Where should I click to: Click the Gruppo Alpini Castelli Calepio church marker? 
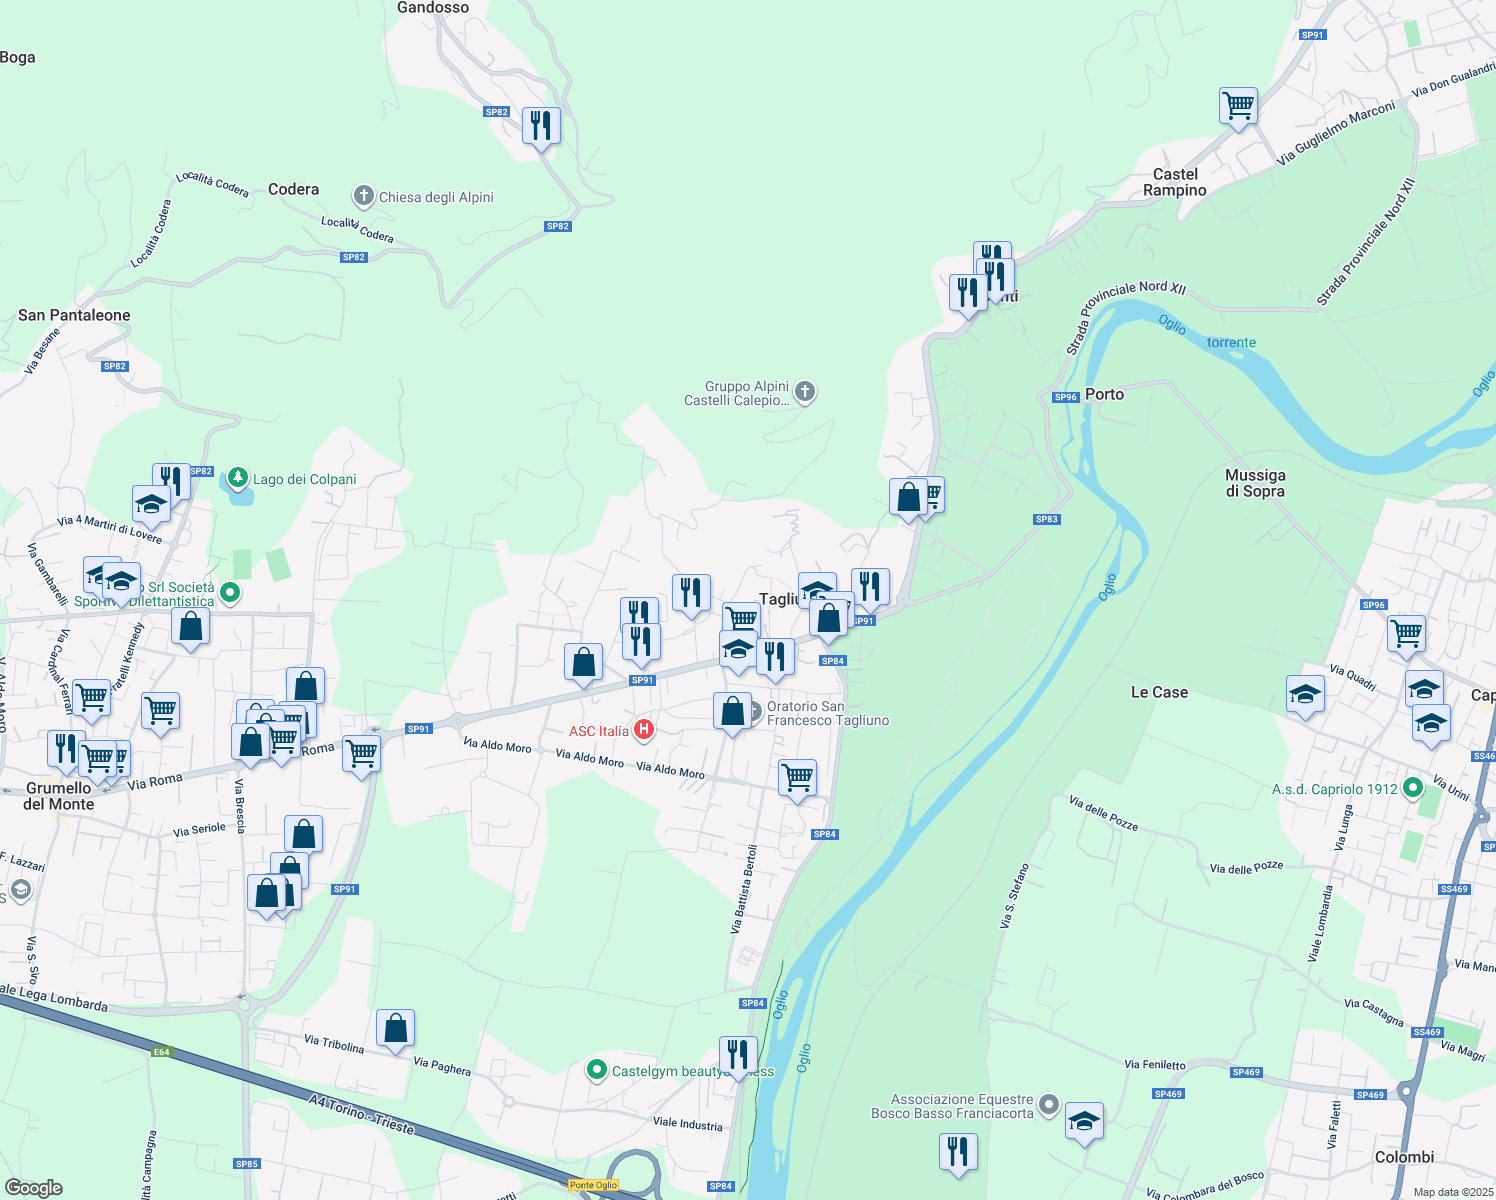coord(805,392)
